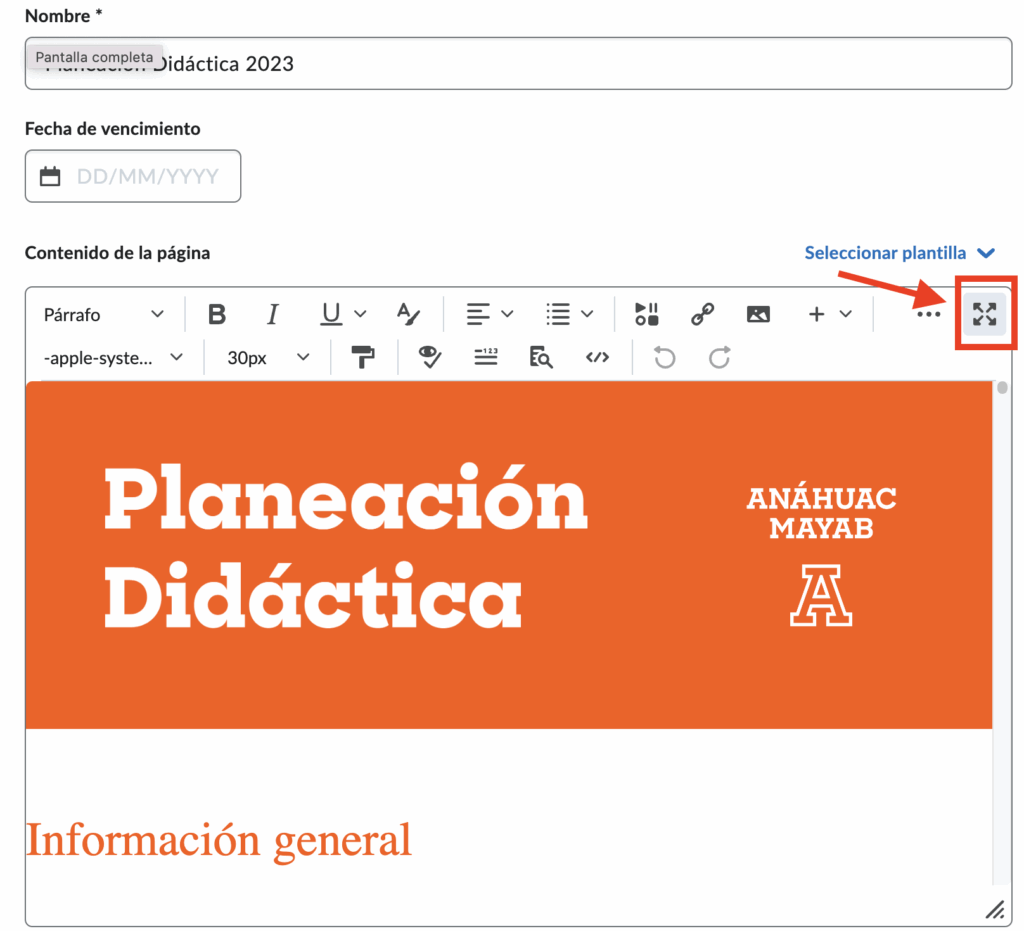Image resolution: width=1024 pixels, height=931 pixels.
Task: Expand the Párrafo format dropdown
Action: pos(103,314)
